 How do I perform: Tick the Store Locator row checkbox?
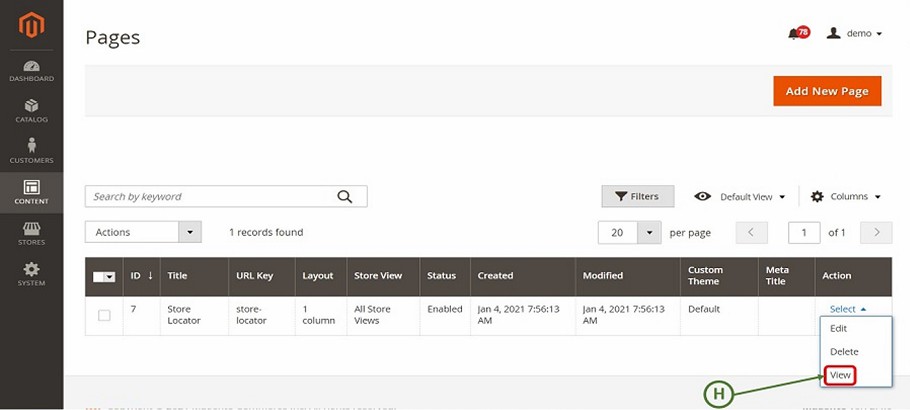(x=104, y=315)
